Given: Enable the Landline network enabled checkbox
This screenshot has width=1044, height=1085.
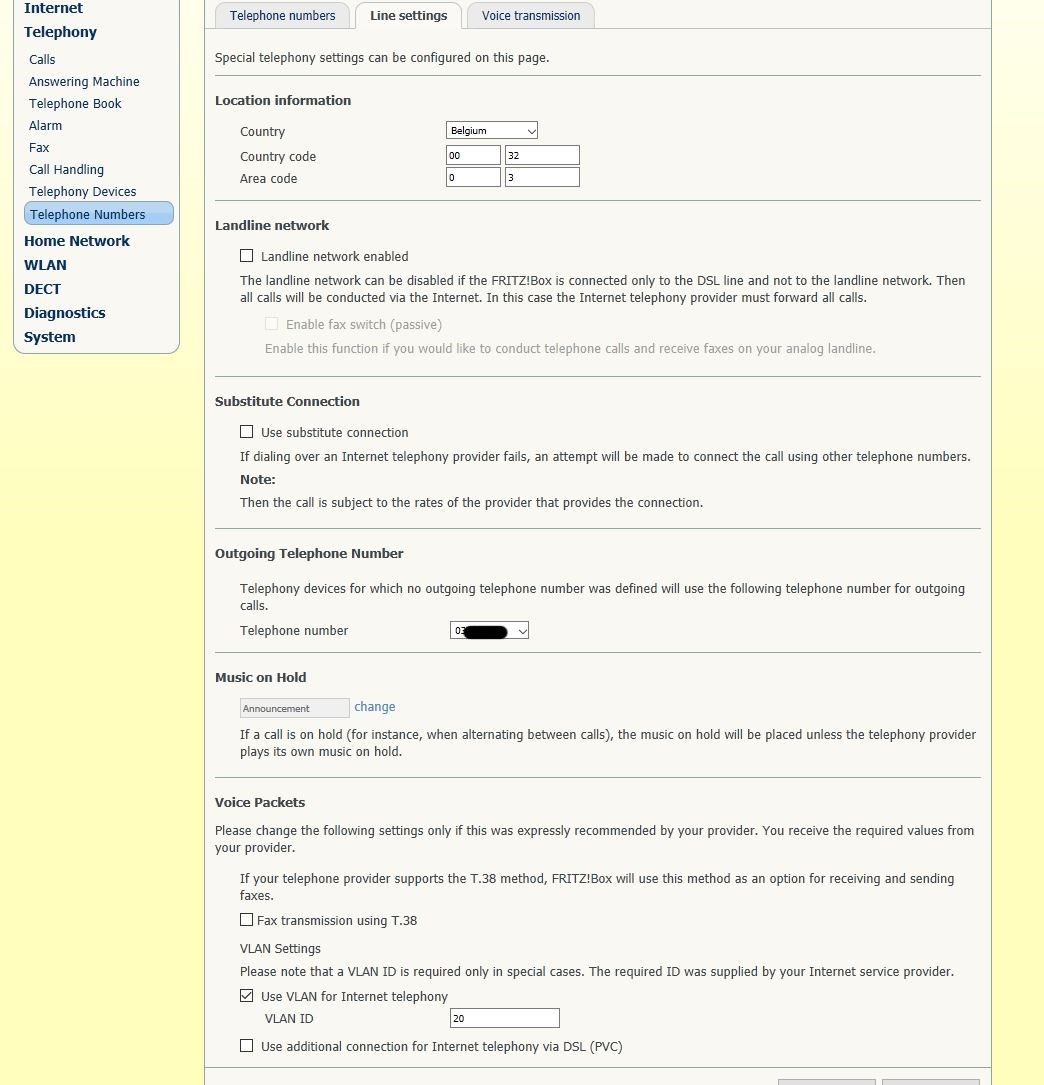Looking at the screenshot, I should pyautogui.click(x=247, y=256).
